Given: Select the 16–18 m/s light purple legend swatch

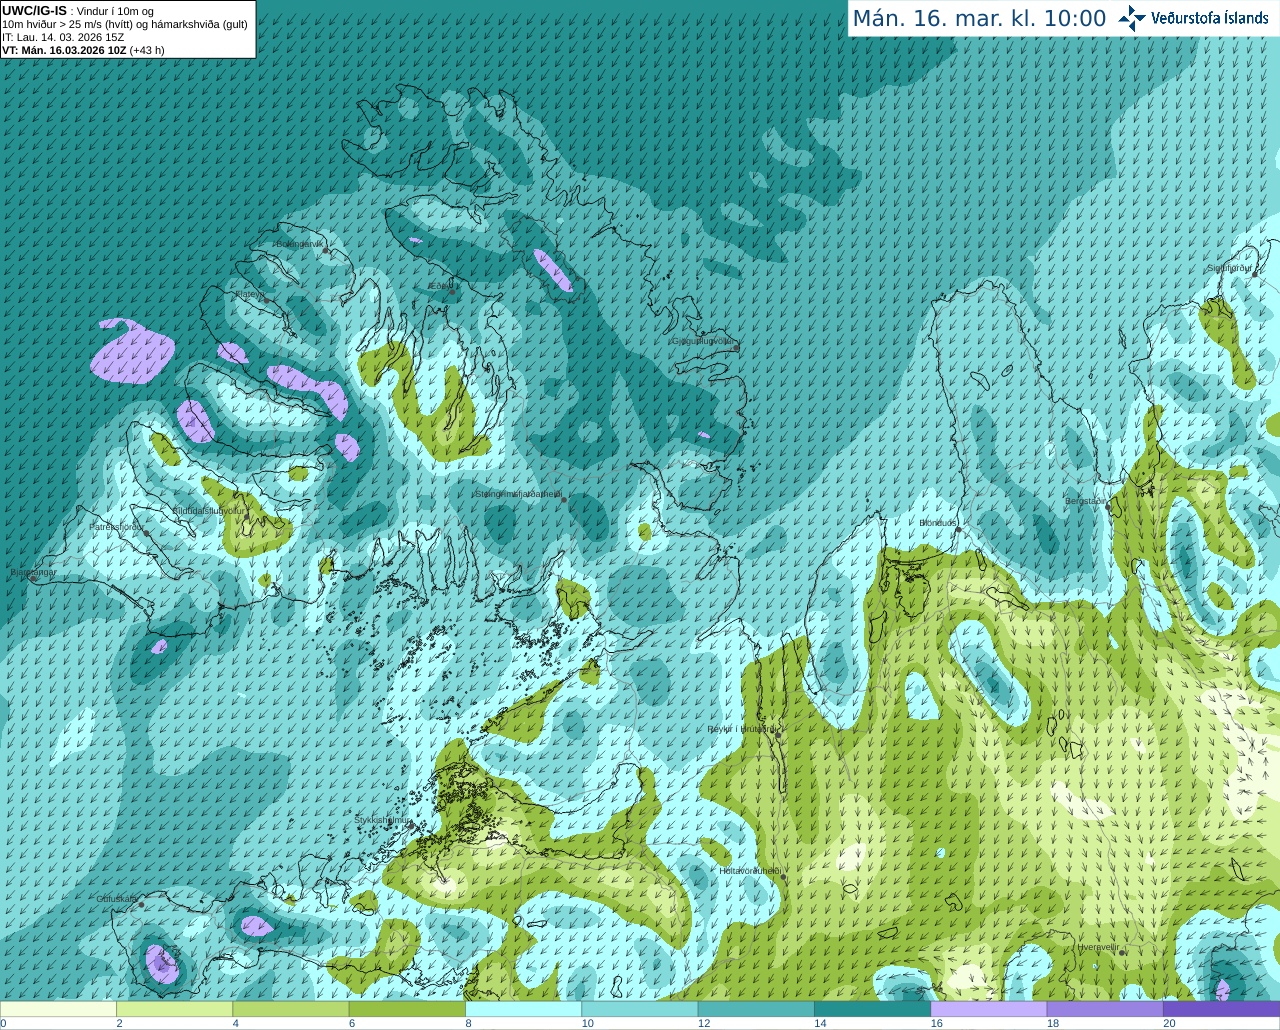Looking at the screenshot, I should pyautogui.click(x=989, y=1009).
